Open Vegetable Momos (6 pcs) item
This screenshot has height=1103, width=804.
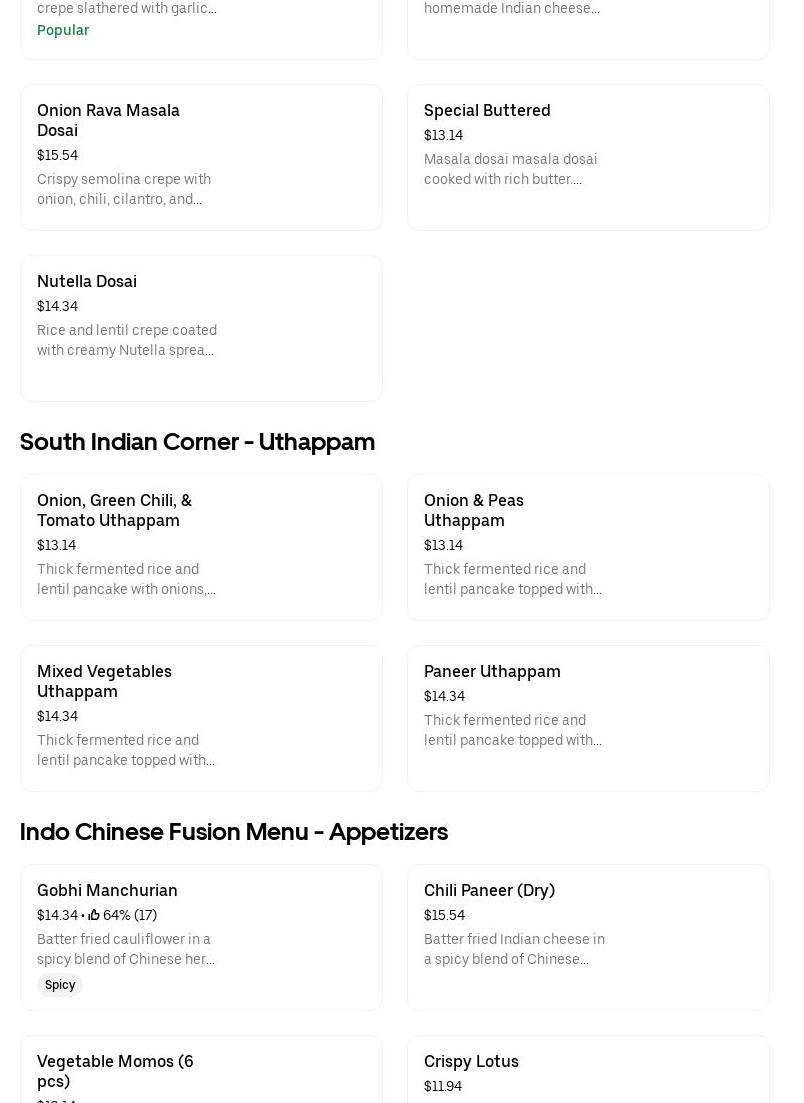tap(115, 1070)
